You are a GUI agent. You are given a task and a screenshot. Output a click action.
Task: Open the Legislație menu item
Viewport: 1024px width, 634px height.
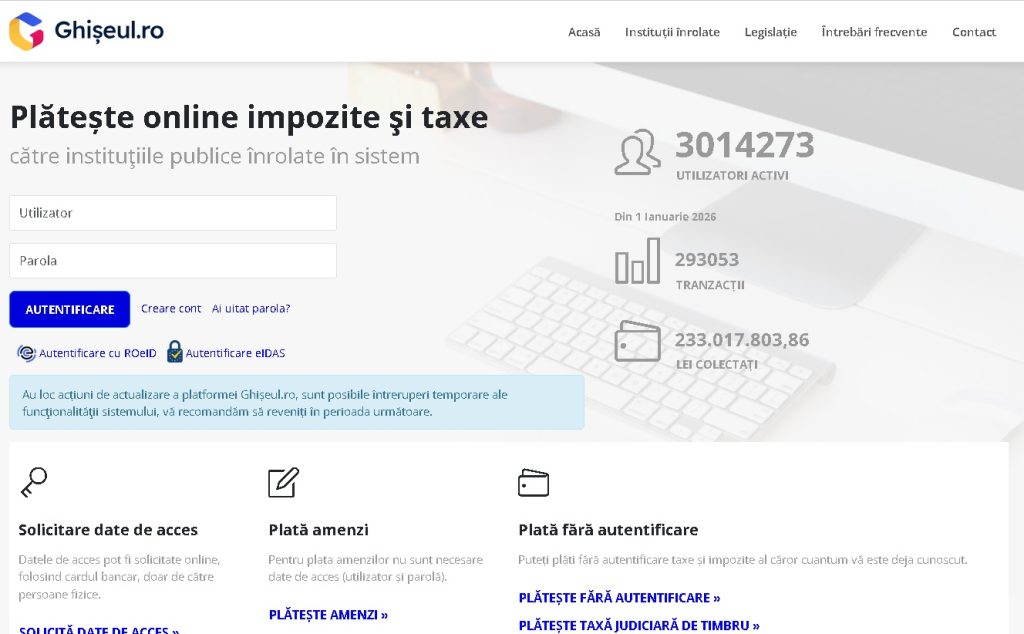point(770,32)
